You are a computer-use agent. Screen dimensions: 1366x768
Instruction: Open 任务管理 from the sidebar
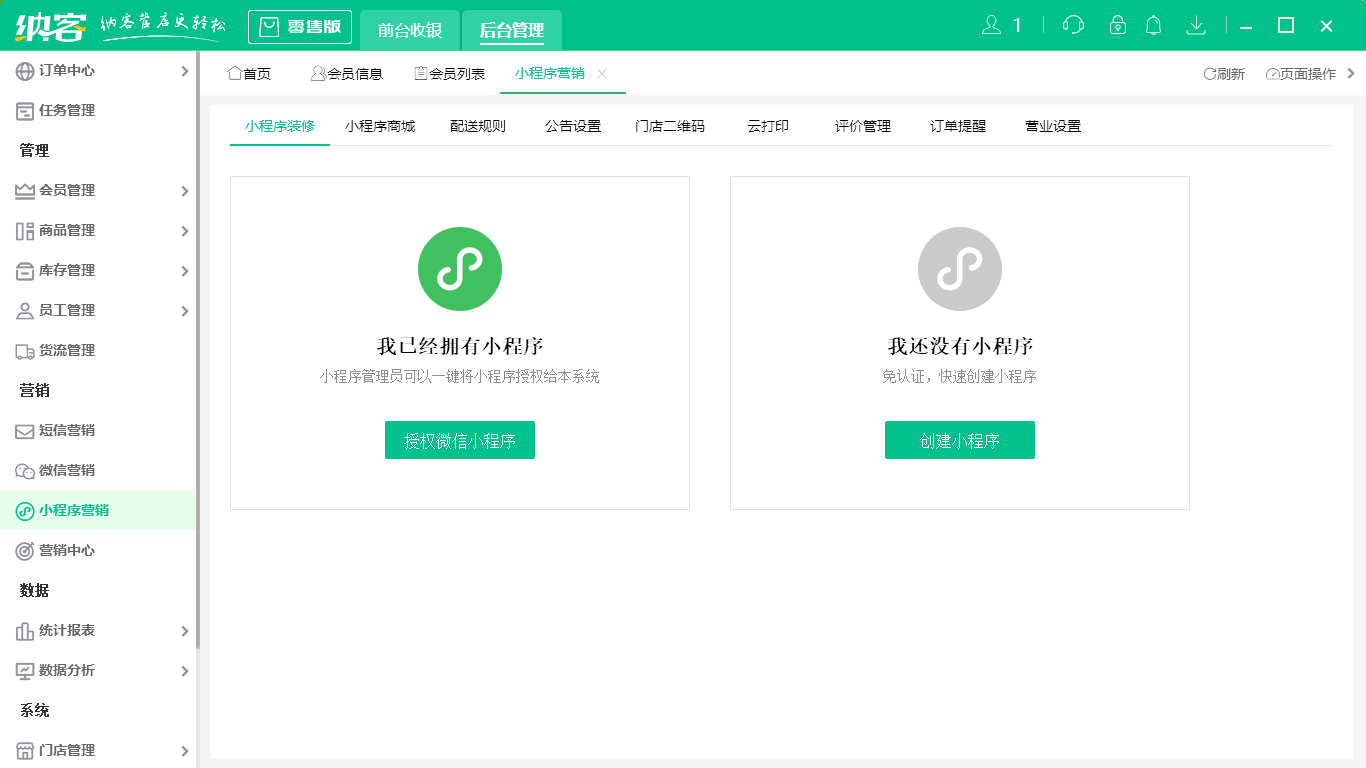pyautogui.click(x=58, y=110)
